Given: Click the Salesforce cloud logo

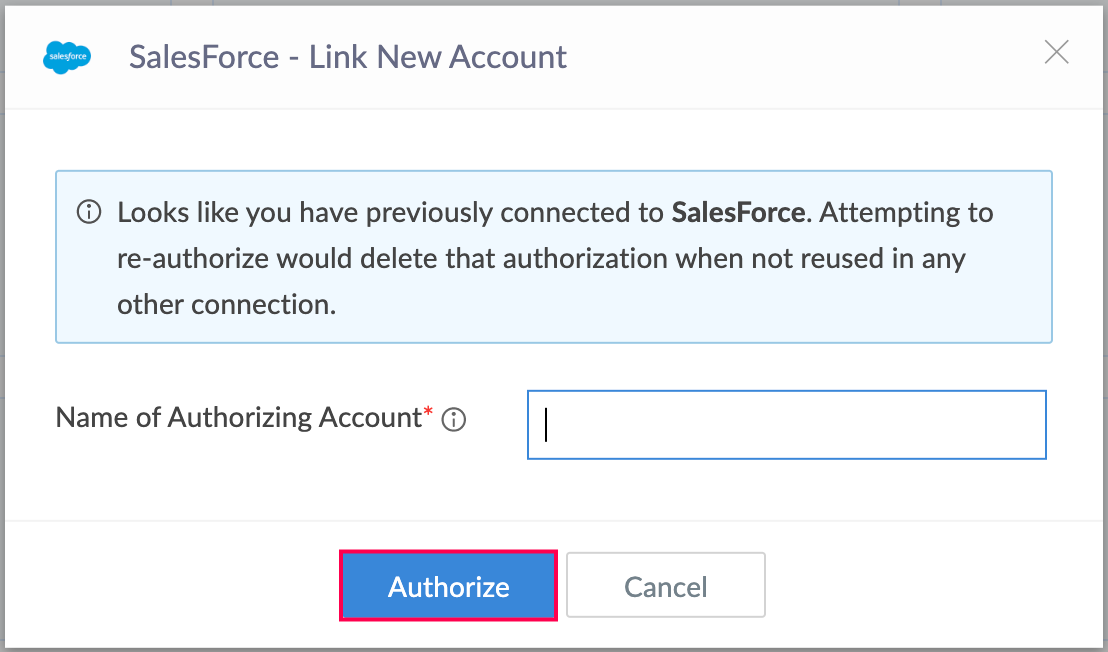Looking at the screenshot, I should [x=67, y=57].
